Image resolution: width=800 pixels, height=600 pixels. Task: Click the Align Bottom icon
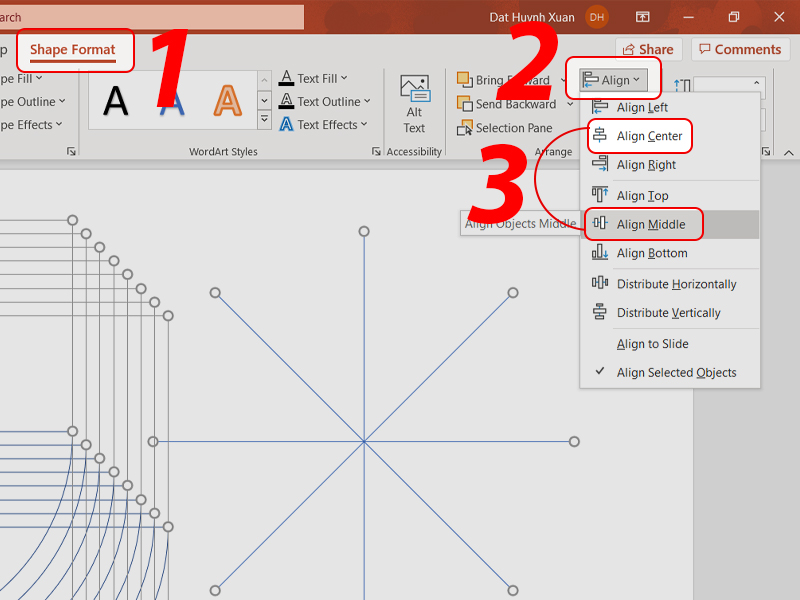pyautogui.click(x=600, y=253)
